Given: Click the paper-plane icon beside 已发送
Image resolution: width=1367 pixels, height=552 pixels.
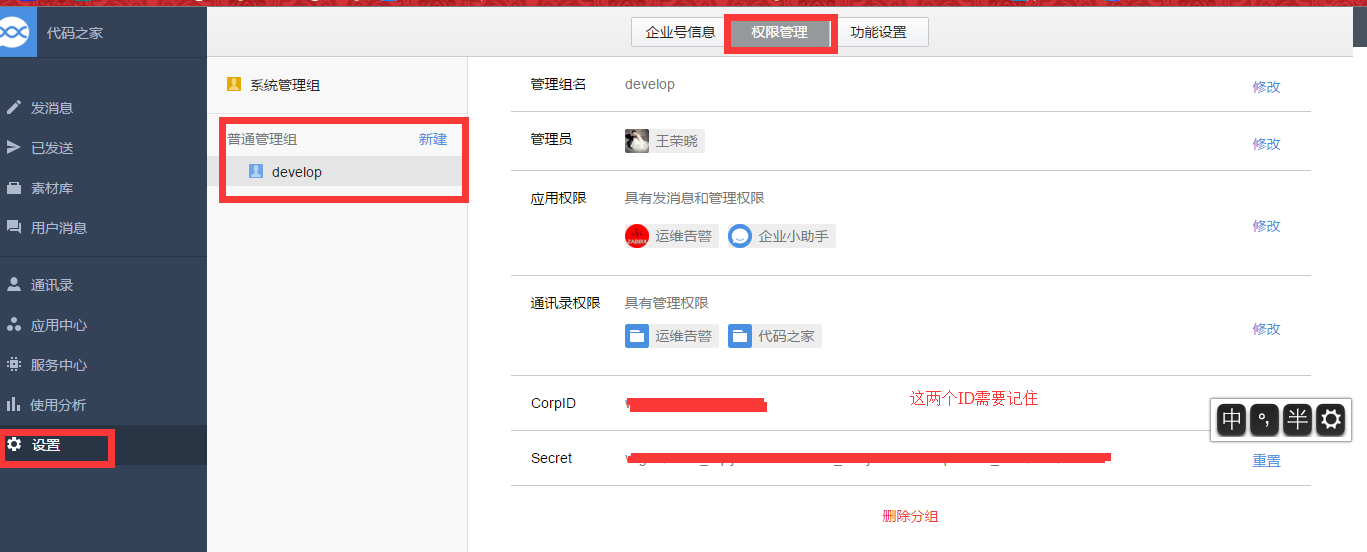Looking at the screenshot, I should tap(14, 147).
